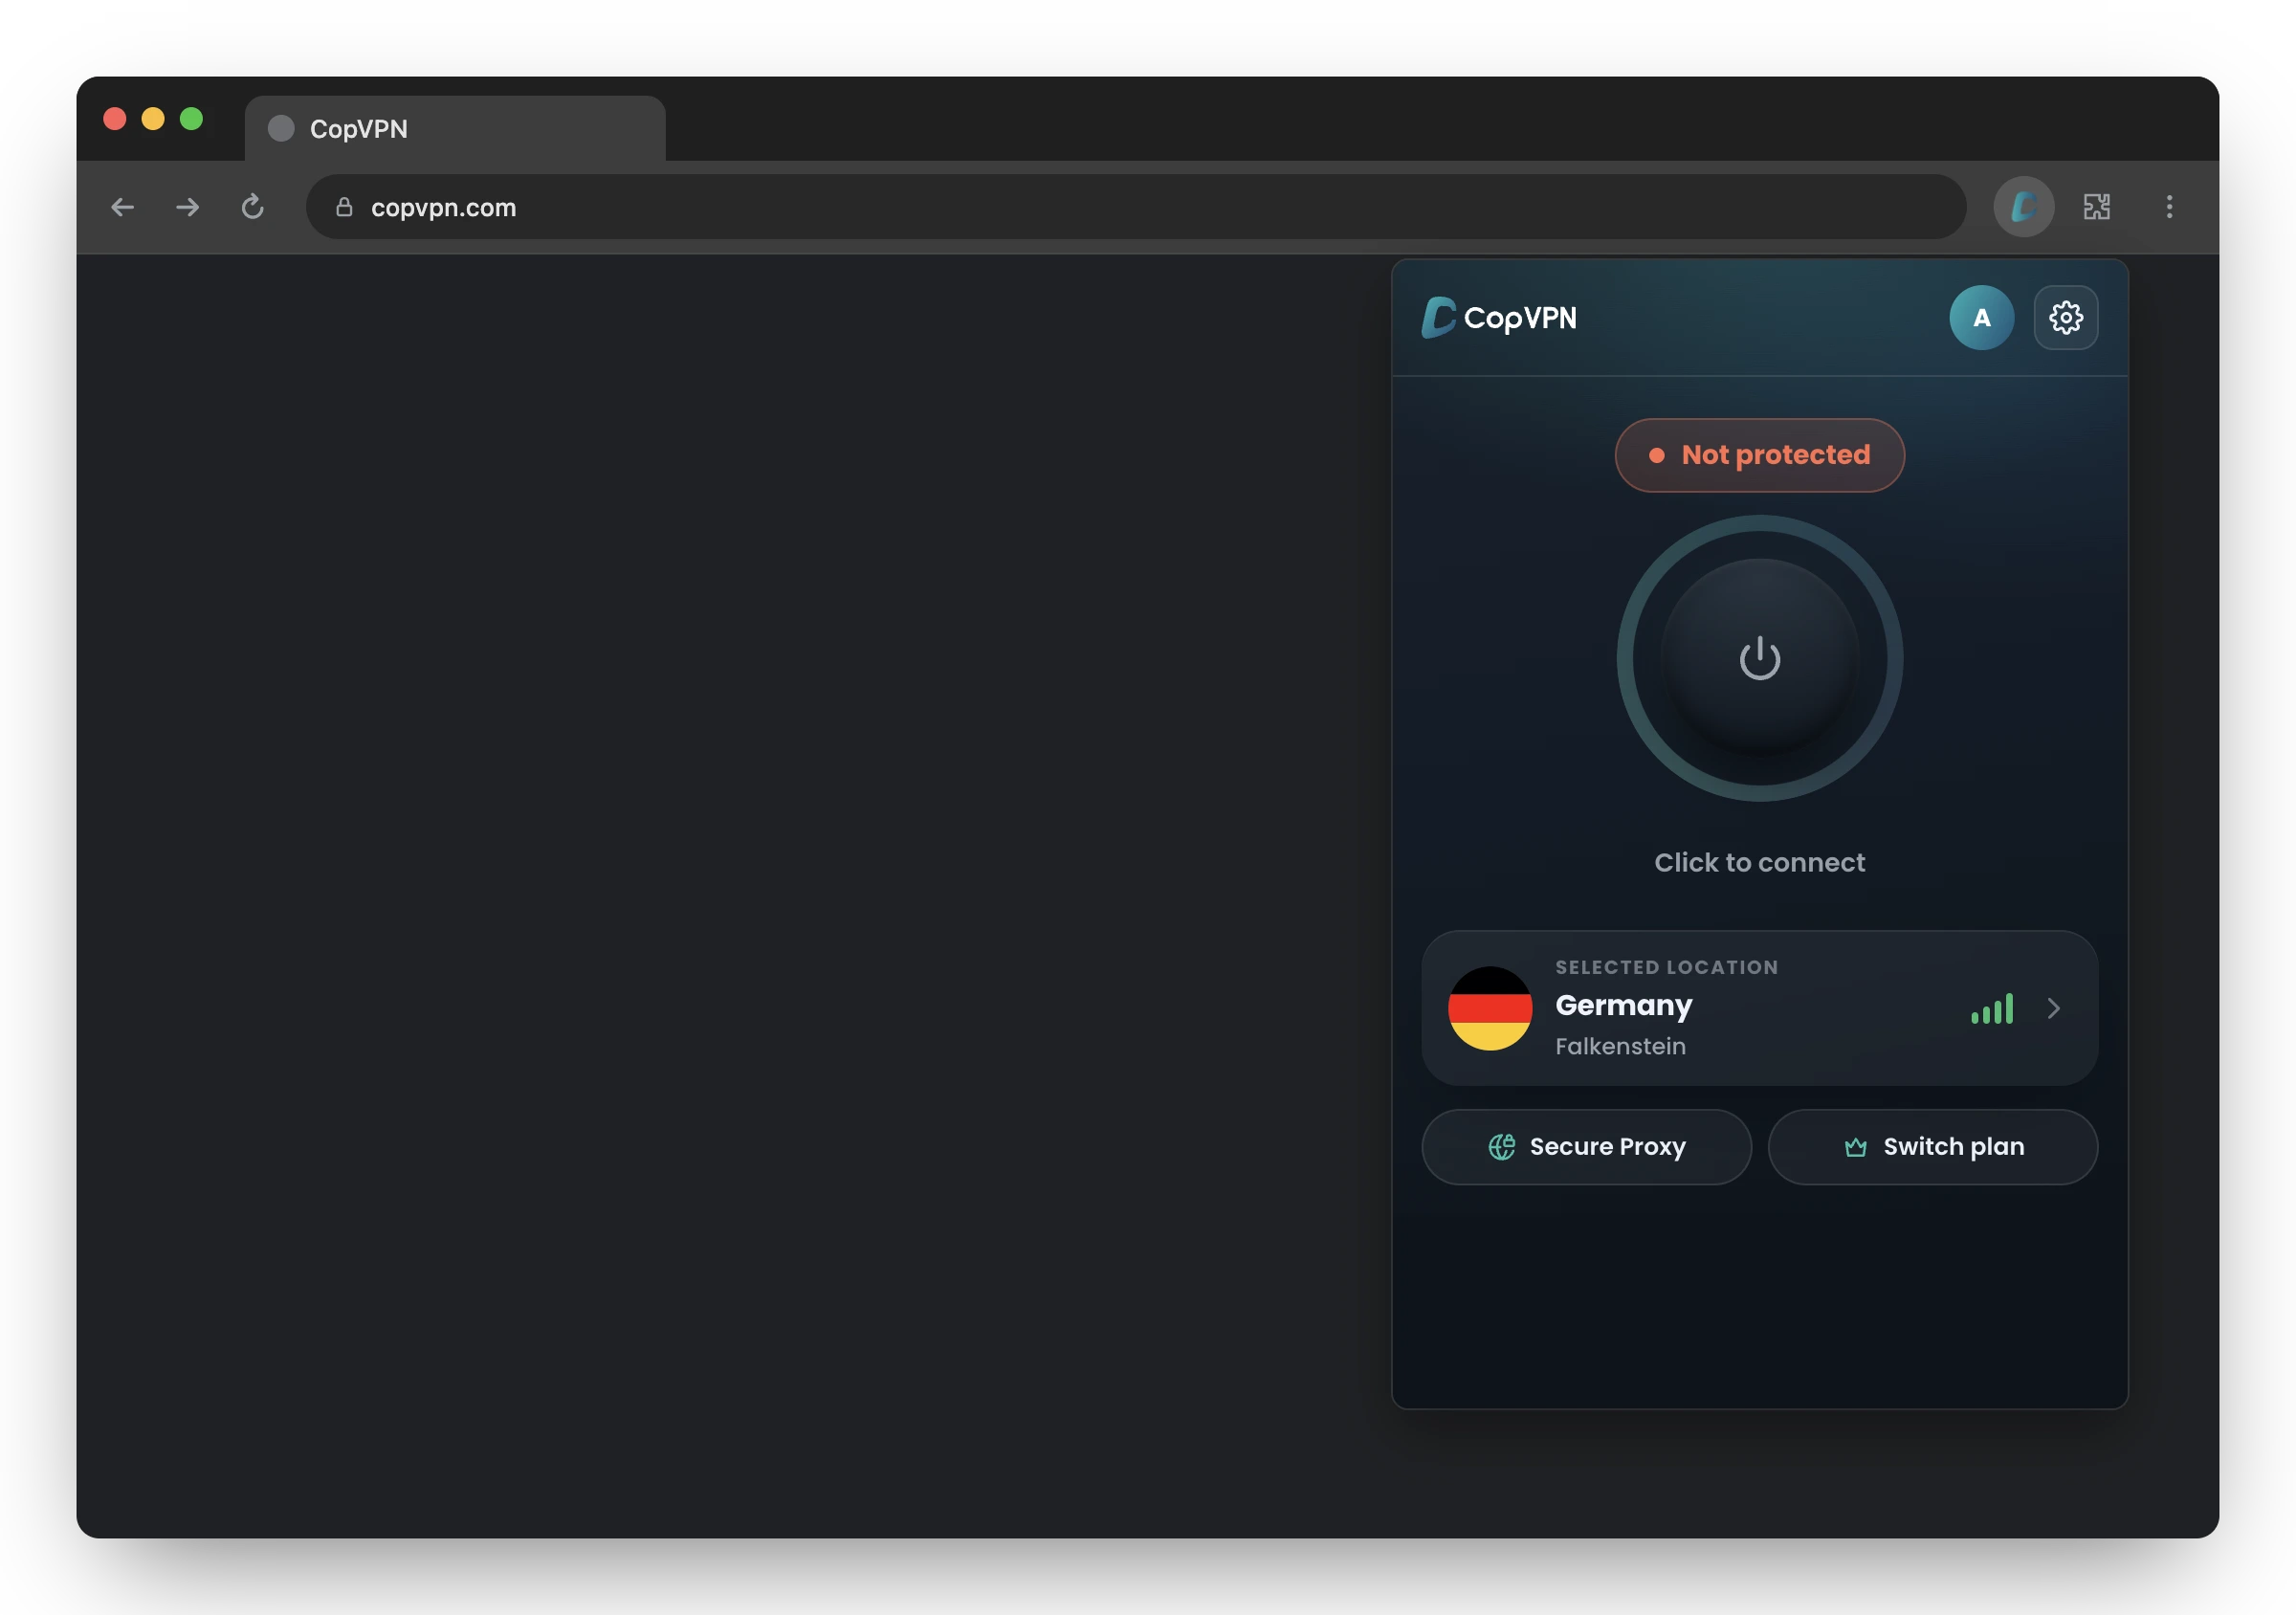Expand location list with the chevron arrow
2296x1615 pixels.
click(2053, 1009)
